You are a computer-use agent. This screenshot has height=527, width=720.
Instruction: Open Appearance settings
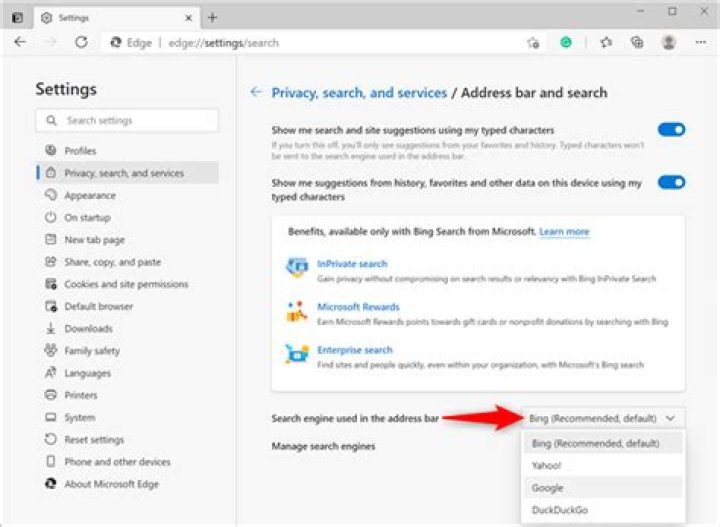tap(127, 195)
